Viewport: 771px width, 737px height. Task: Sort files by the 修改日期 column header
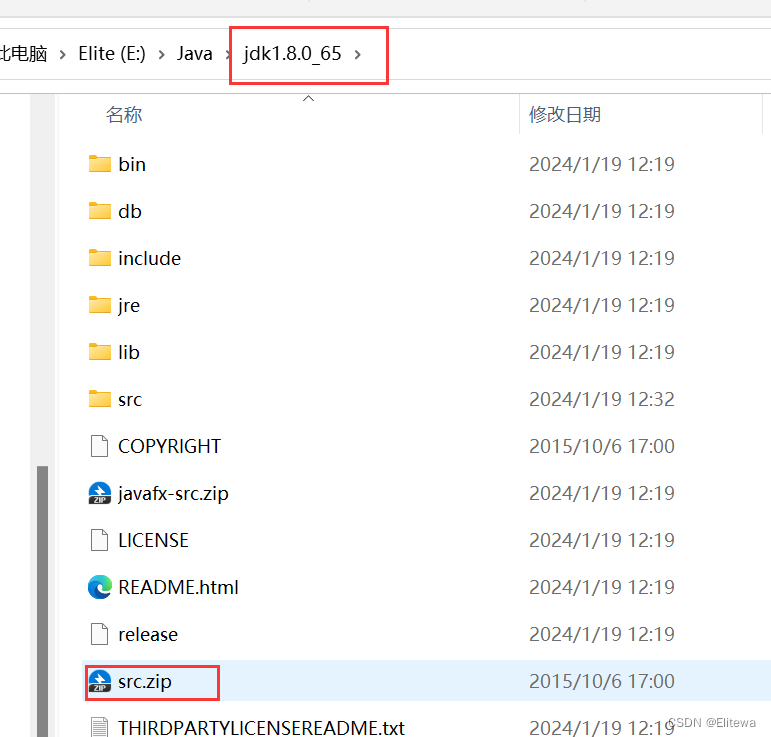(x=565, y=115)
